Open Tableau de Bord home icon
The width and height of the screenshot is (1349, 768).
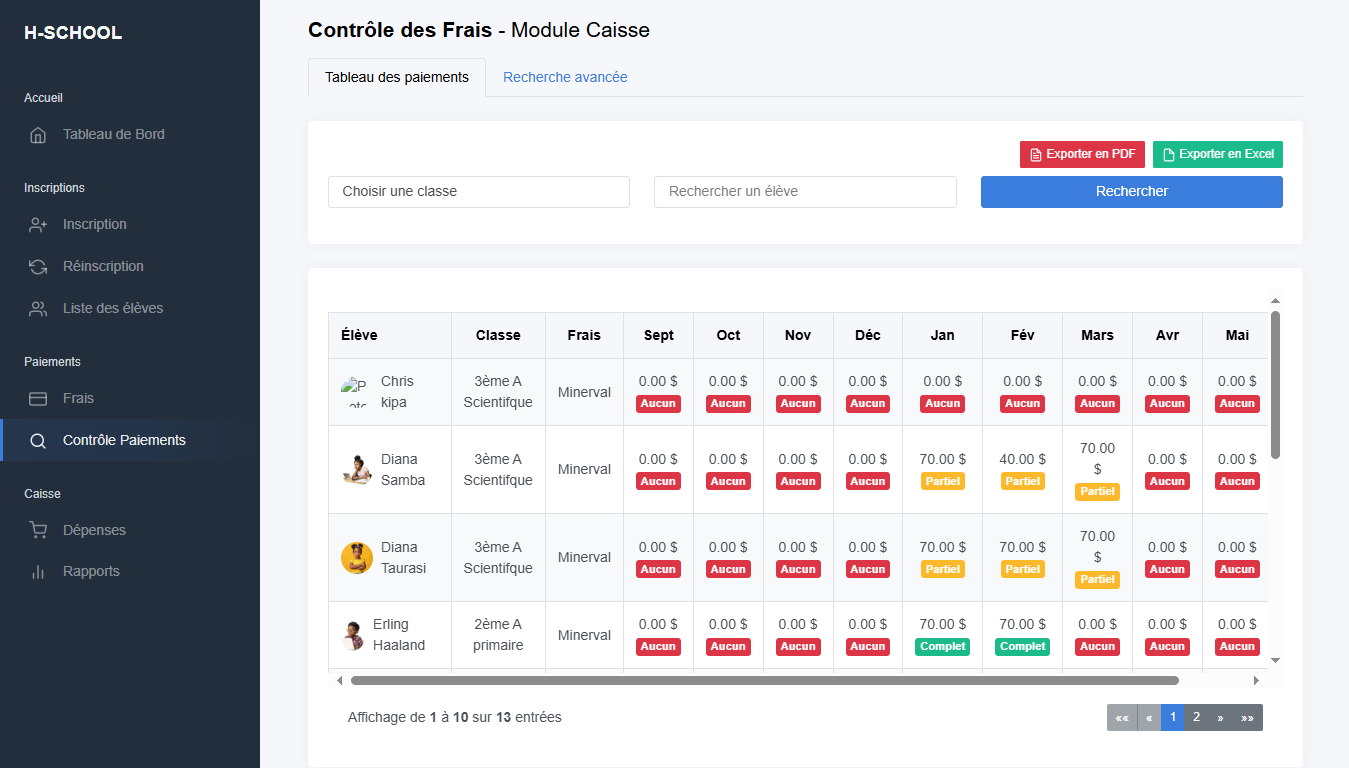(x=38, y=135)
